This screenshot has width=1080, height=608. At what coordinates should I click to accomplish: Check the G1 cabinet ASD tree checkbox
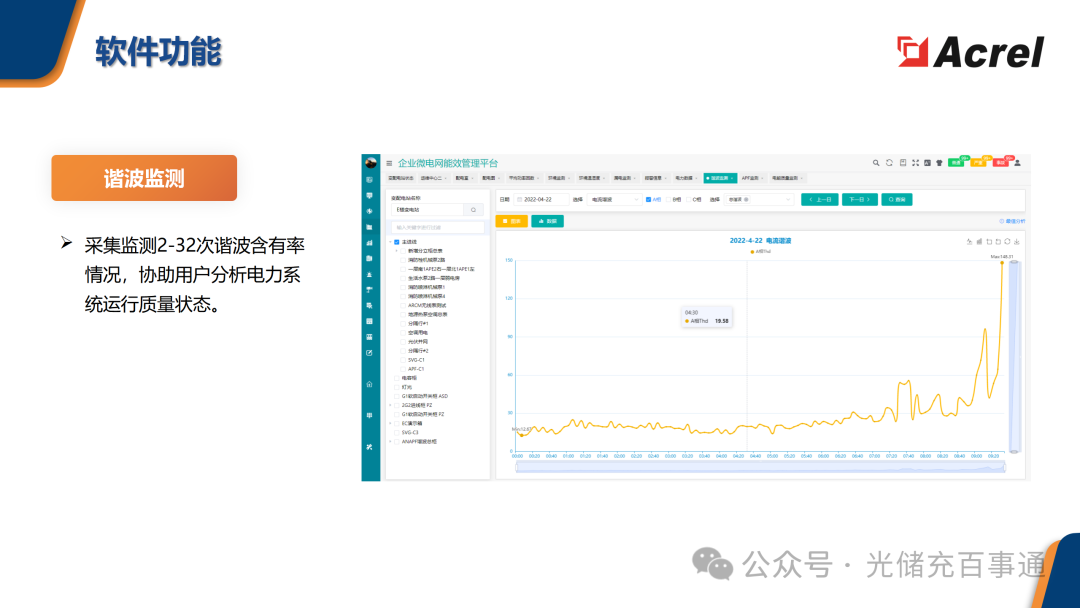point(397,397)
